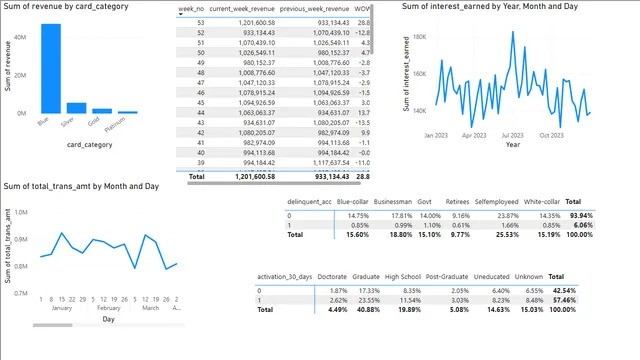
Task: Click the February label on transaction chart
Action: pyautogui.click(x=109, y=308)
